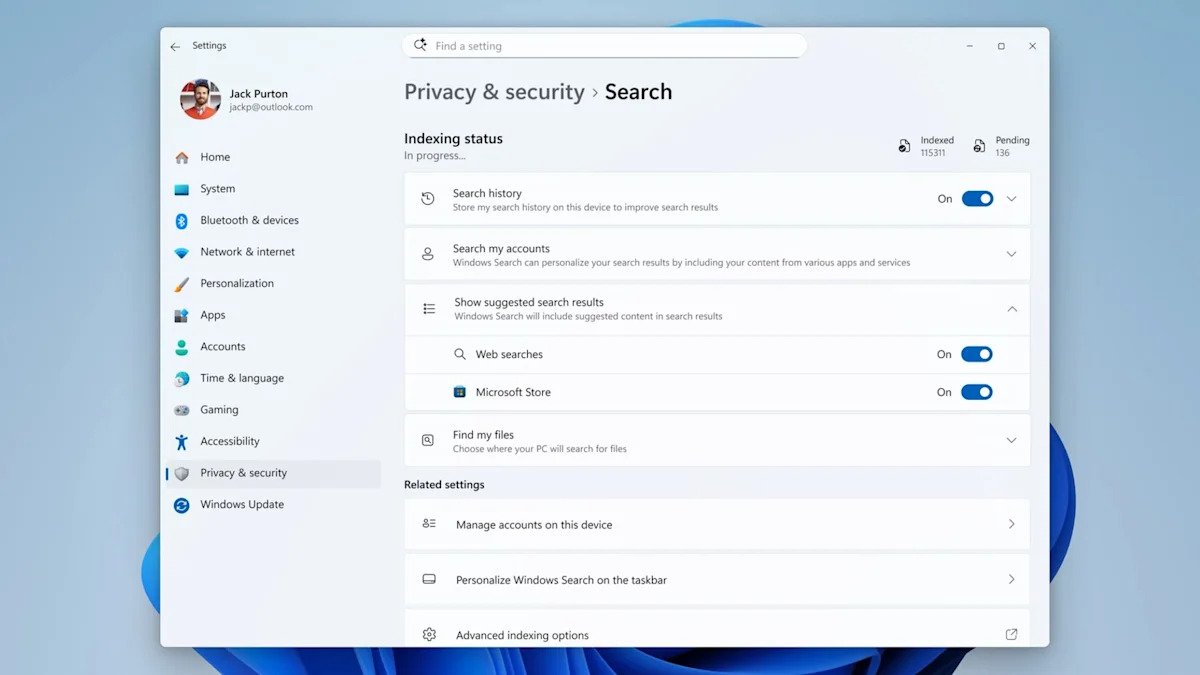This screenshot has height=675, width=1200.
Task: Click Privacy & security breadcrumb link
Action: click(x=494, y=92)
